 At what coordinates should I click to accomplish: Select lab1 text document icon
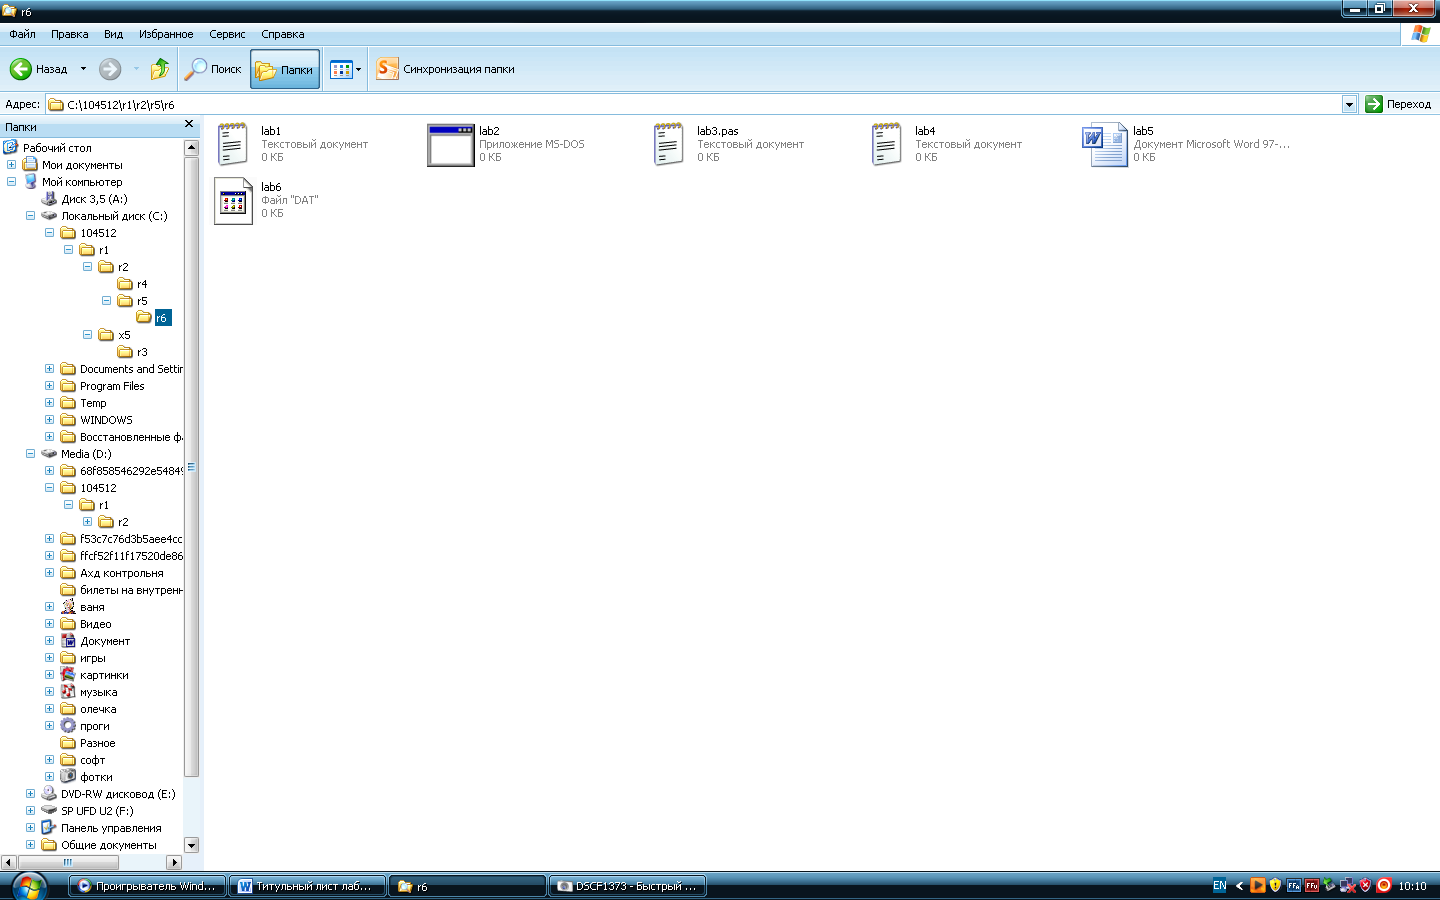pos(233,144)
